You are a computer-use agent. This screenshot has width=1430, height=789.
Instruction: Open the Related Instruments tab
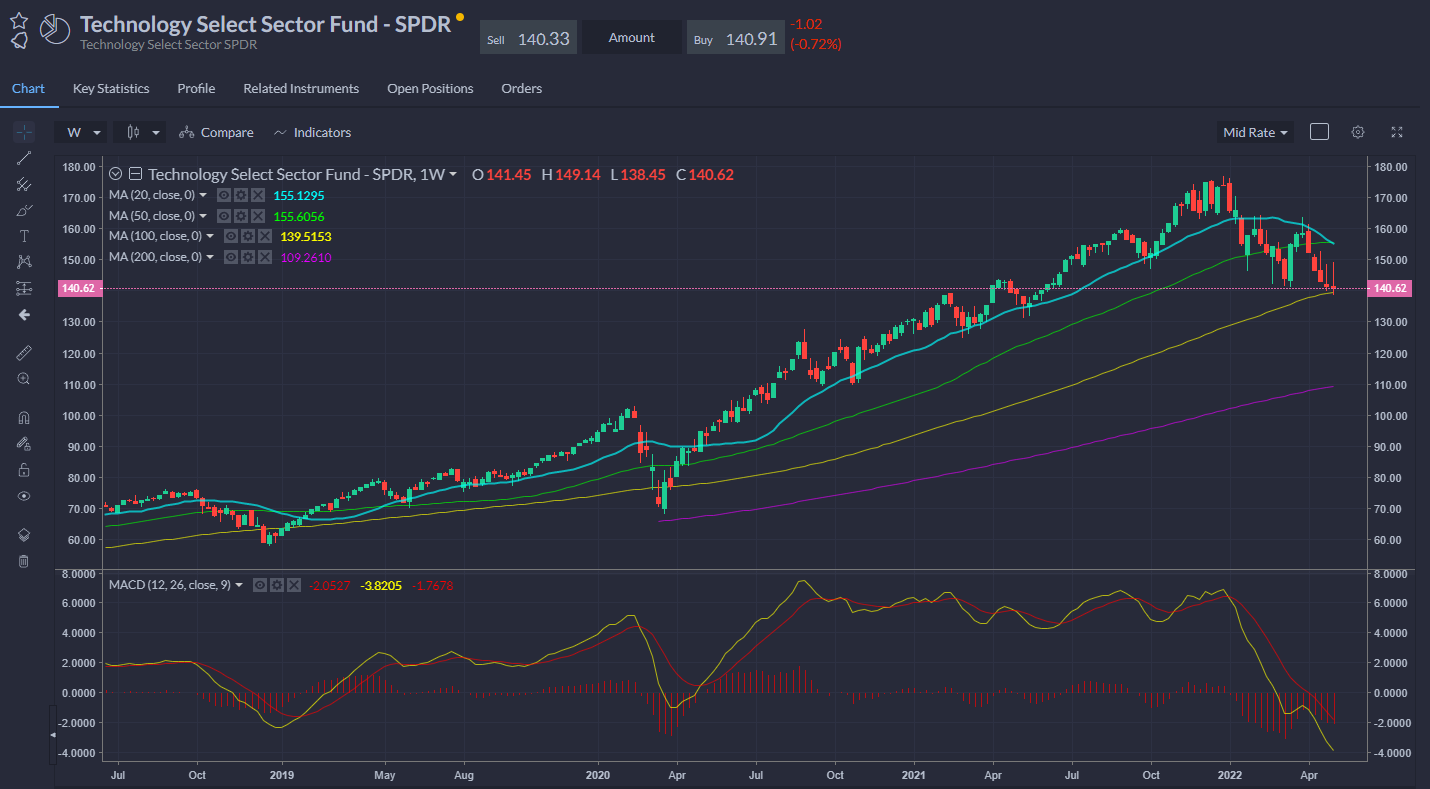[x=301, y=88]
